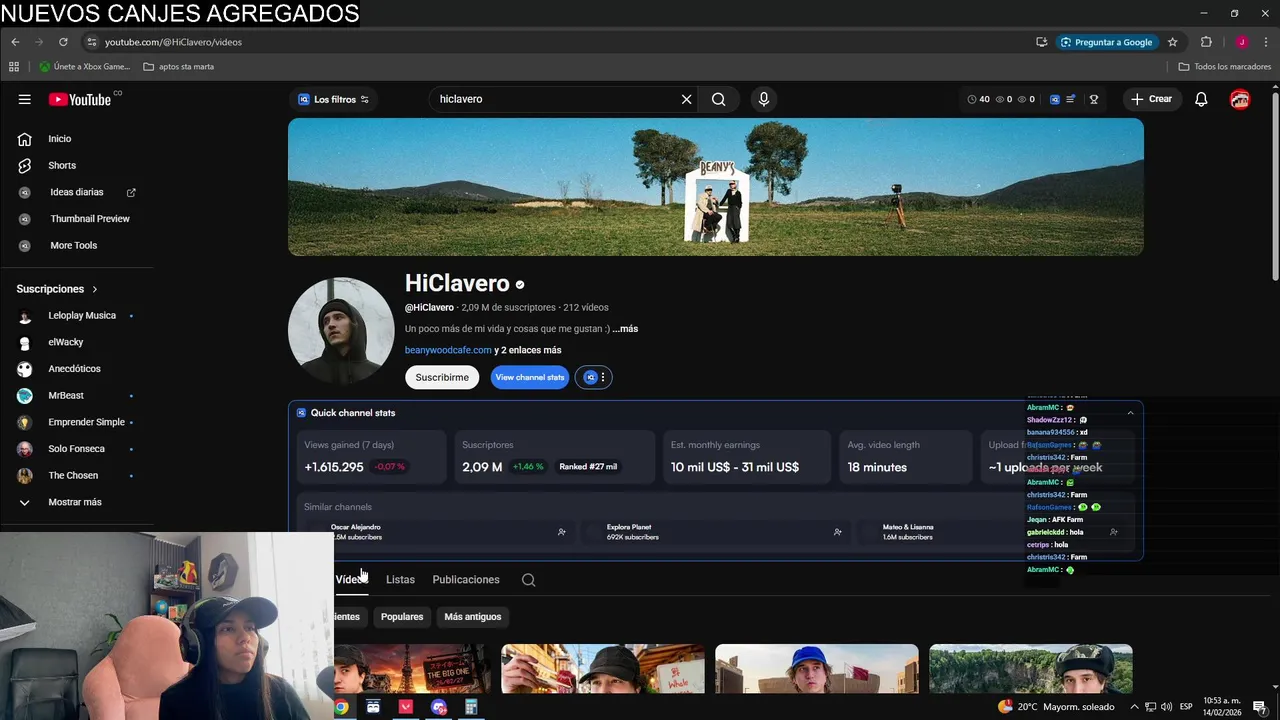The height and width of the screenshot is (720, 1280).
Task: Switch to the Listas tab
Action: (x=400, y=580)
